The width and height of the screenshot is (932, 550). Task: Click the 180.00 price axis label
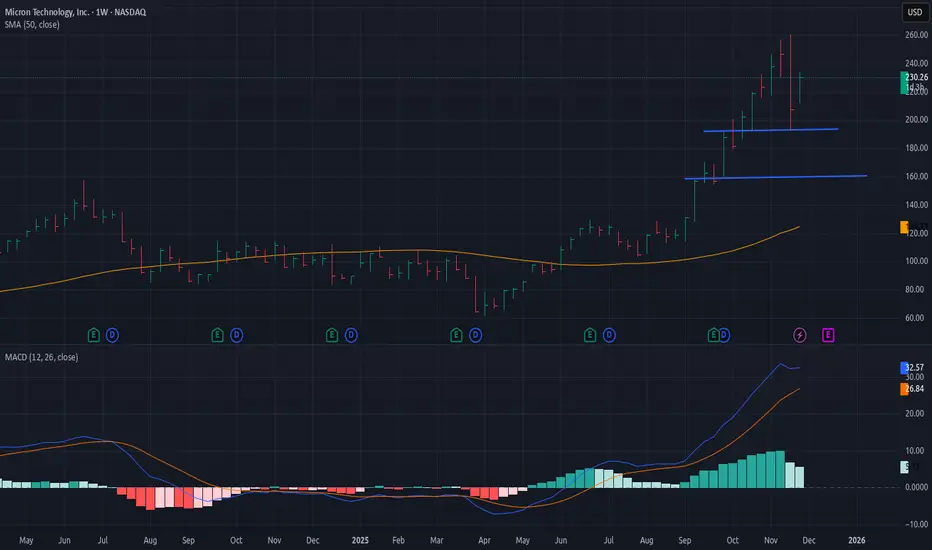point(916,148)
